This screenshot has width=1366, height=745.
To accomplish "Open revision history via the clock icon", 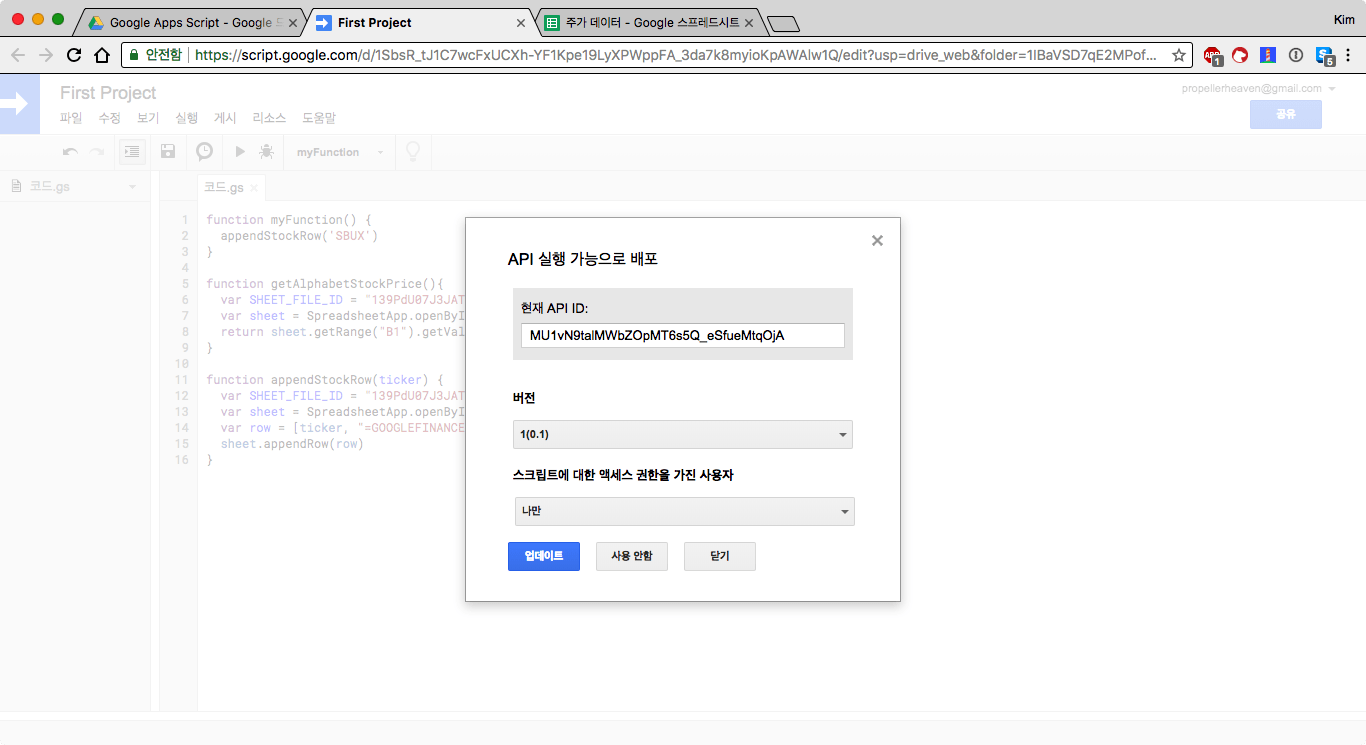I will [204, 151].
